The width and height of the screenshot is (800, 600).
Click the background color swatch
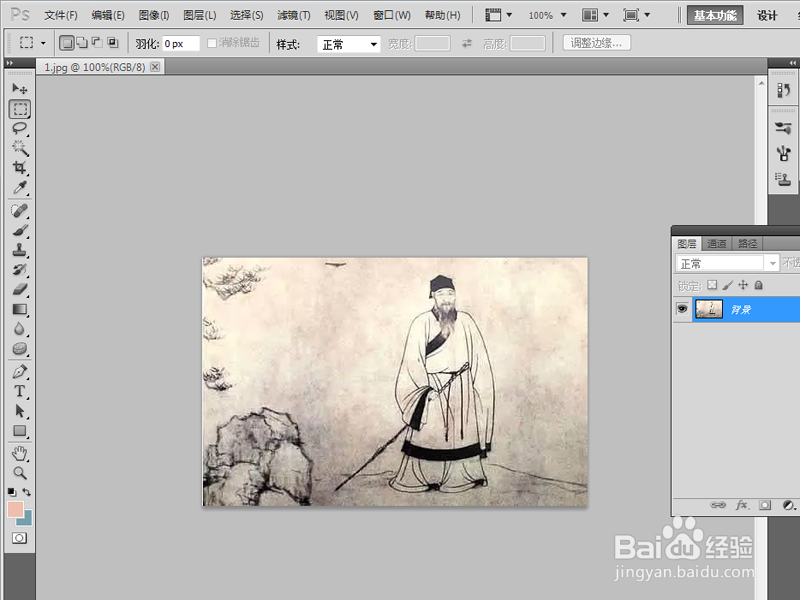pos(27,520)
